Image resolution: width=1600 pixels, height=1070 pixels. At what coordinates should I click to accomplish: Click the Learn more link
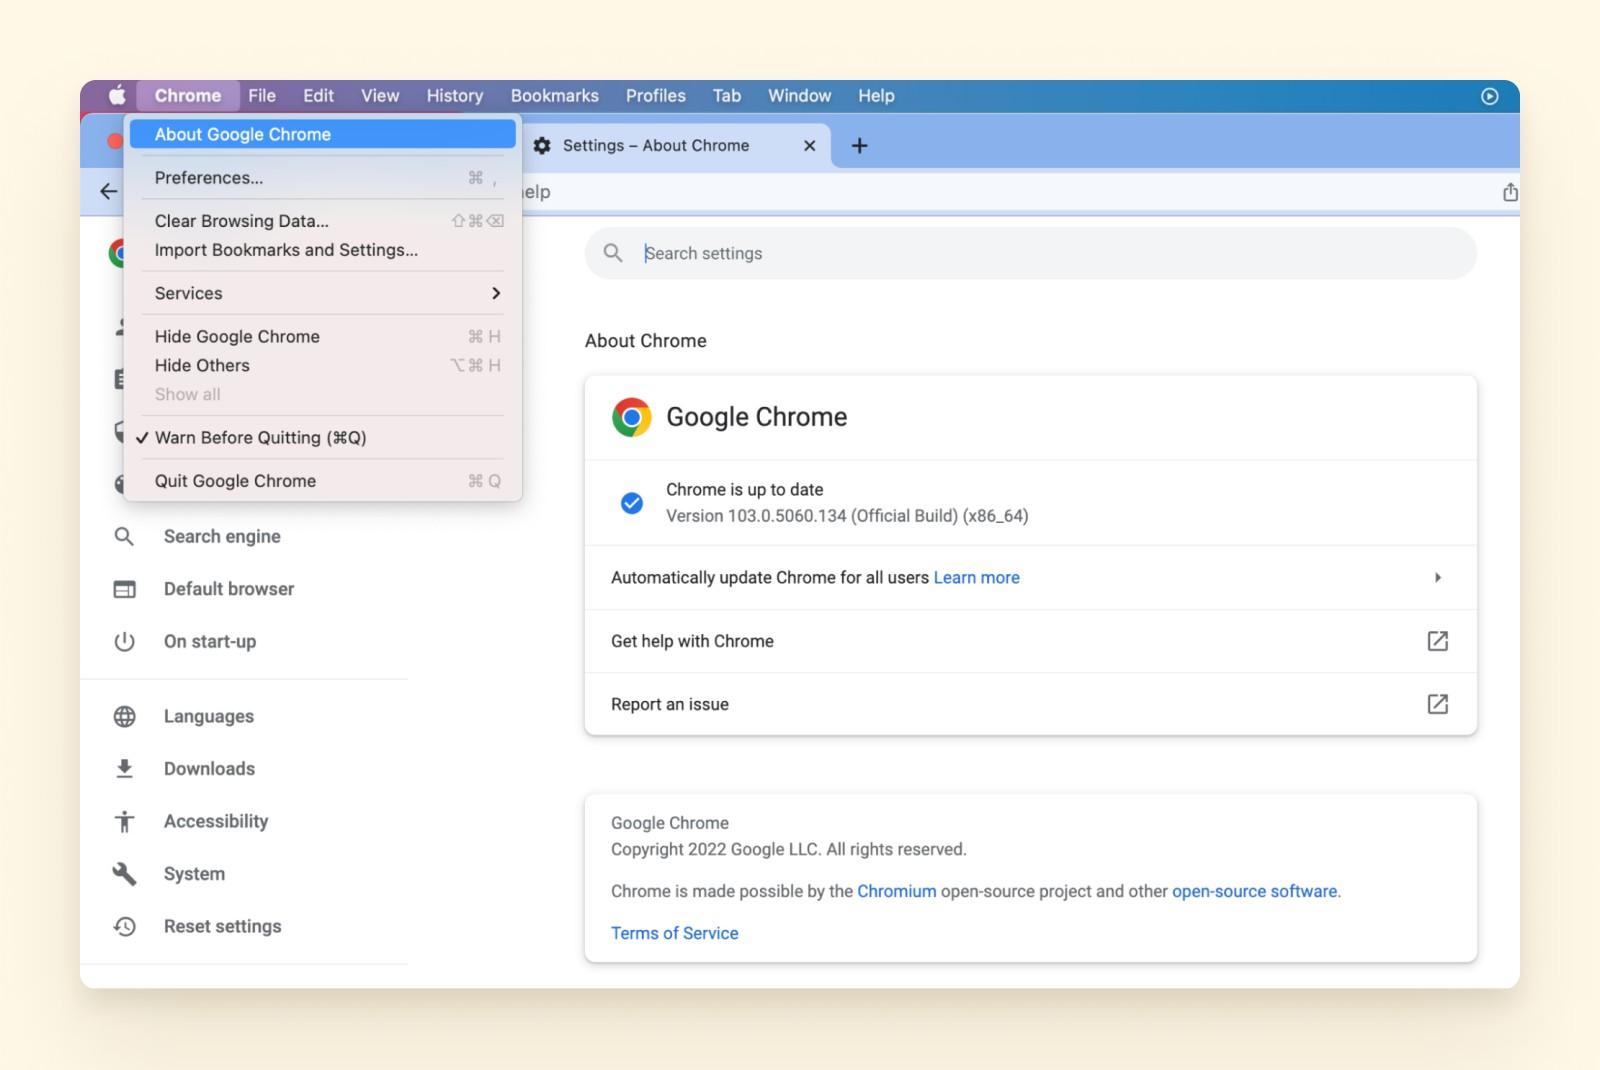pos(977,578)
